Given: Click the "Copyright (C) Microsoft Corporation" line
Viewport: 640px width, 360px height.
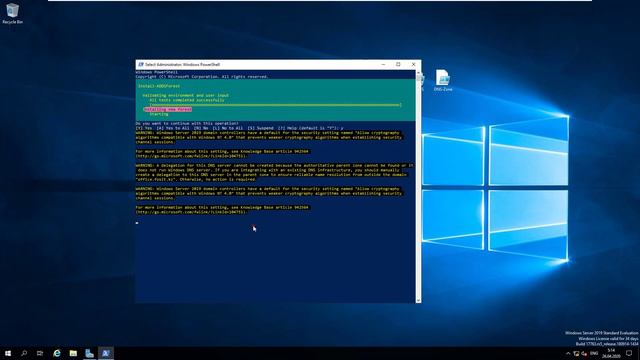Looking at the screenshot, I should pos(202,77).
